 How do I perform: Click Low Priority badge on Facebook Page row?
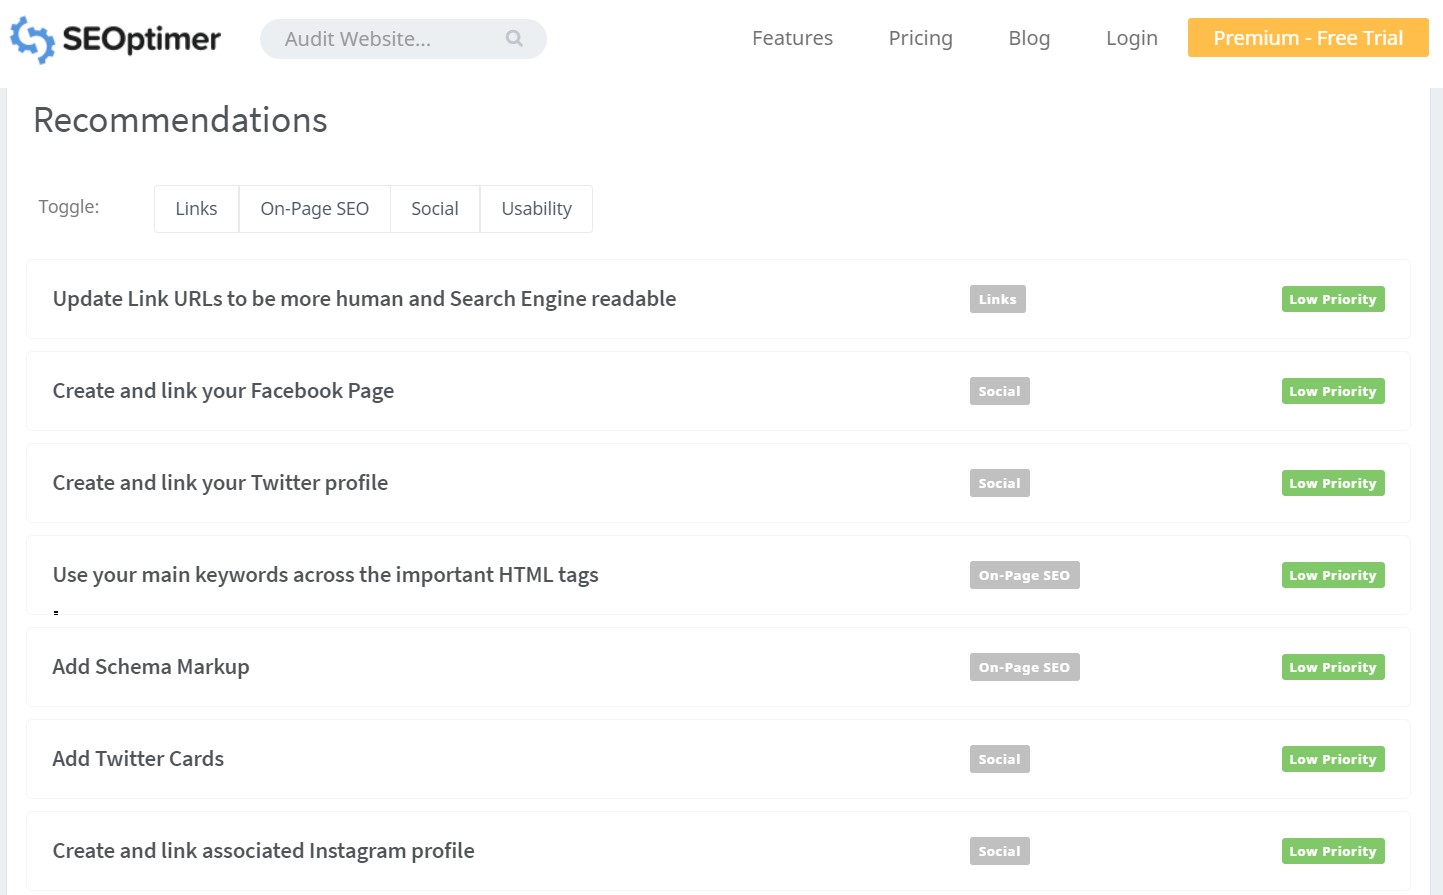1333,391
